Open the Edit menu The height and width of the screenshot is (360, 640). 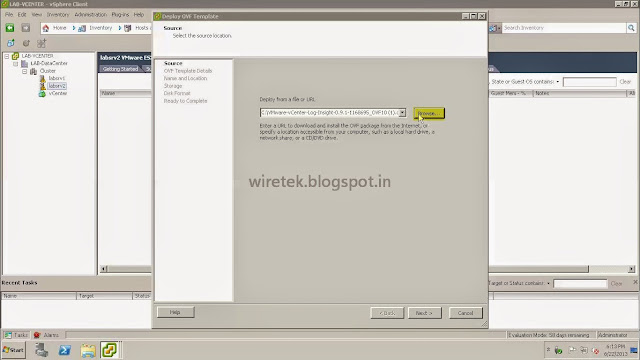coord(22,14)
